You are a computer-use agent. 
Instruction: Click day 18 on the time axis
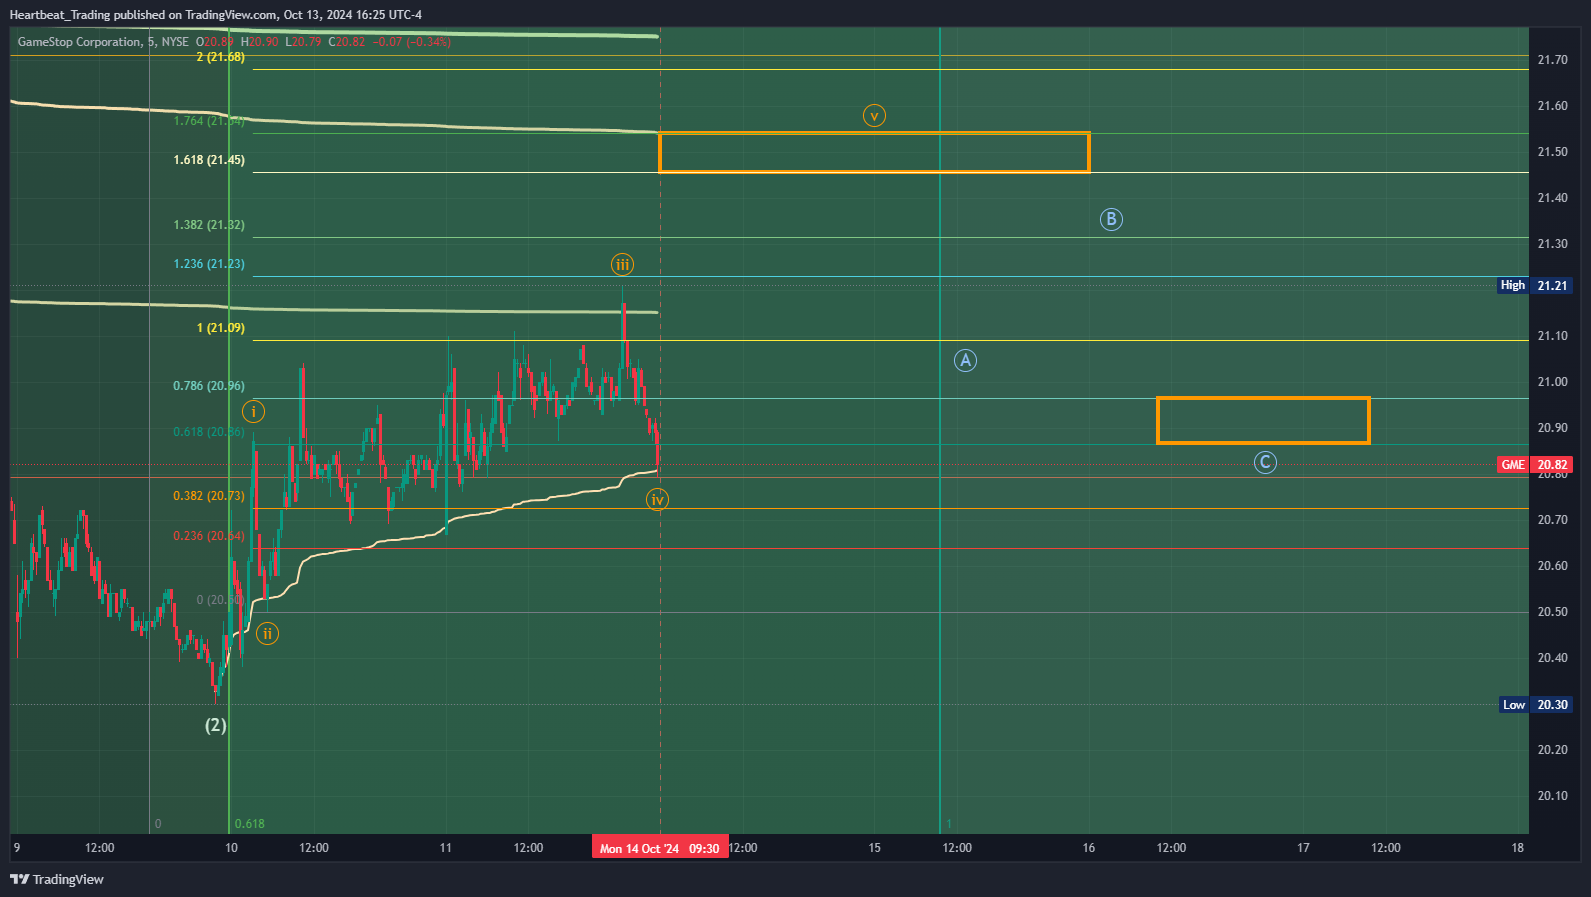[1517, 848]
